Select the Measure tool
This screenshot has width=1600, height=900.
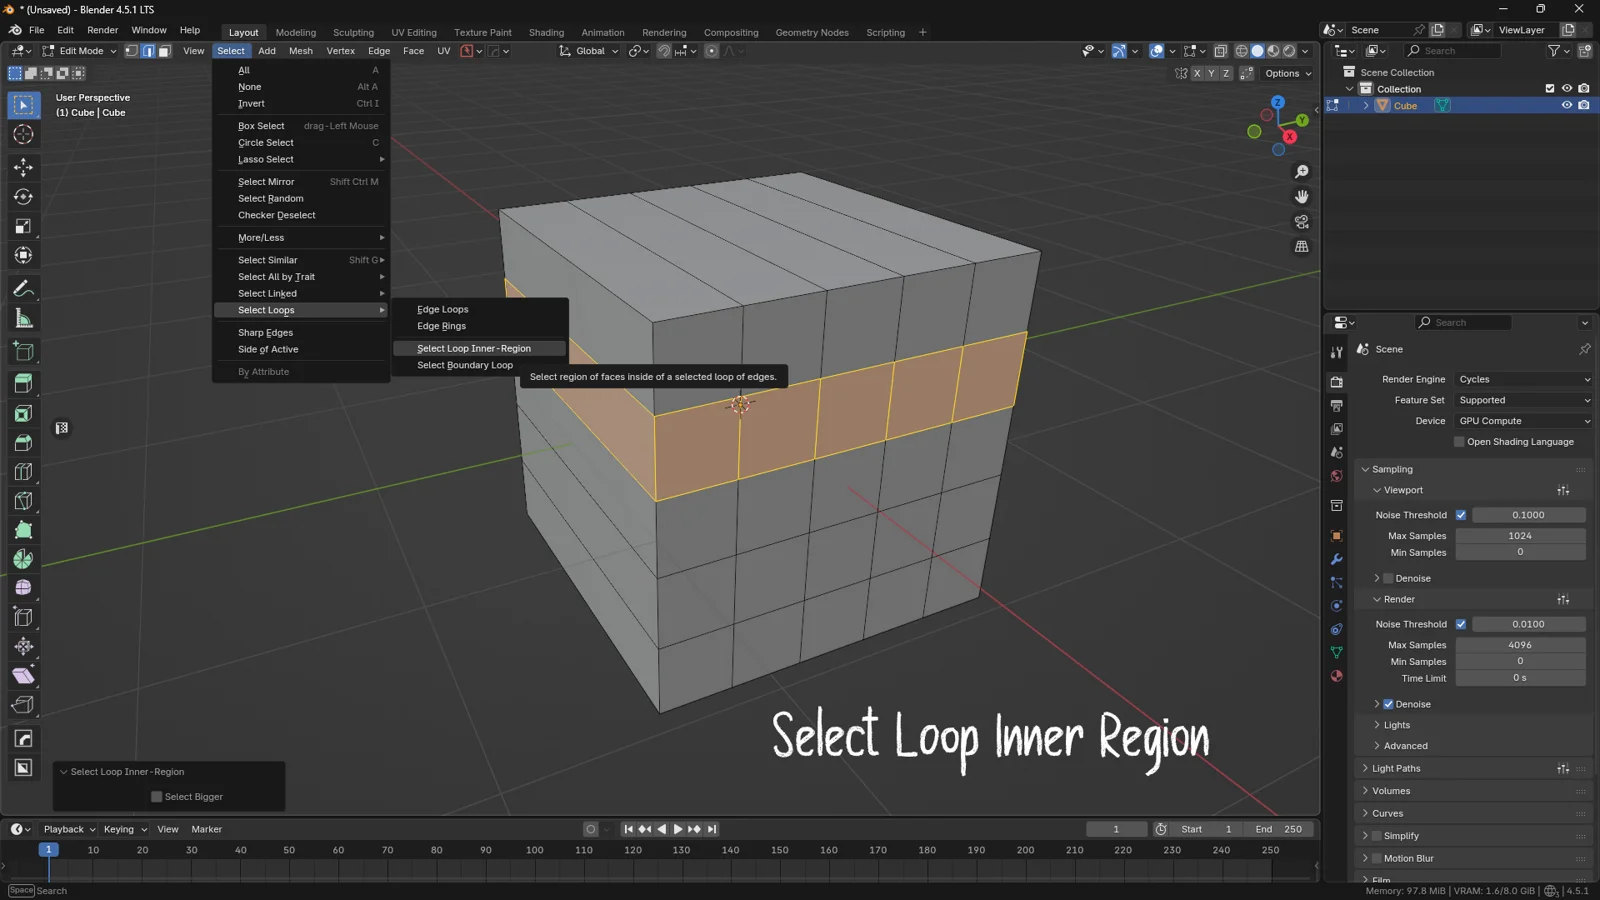click(x=23, y=318)
